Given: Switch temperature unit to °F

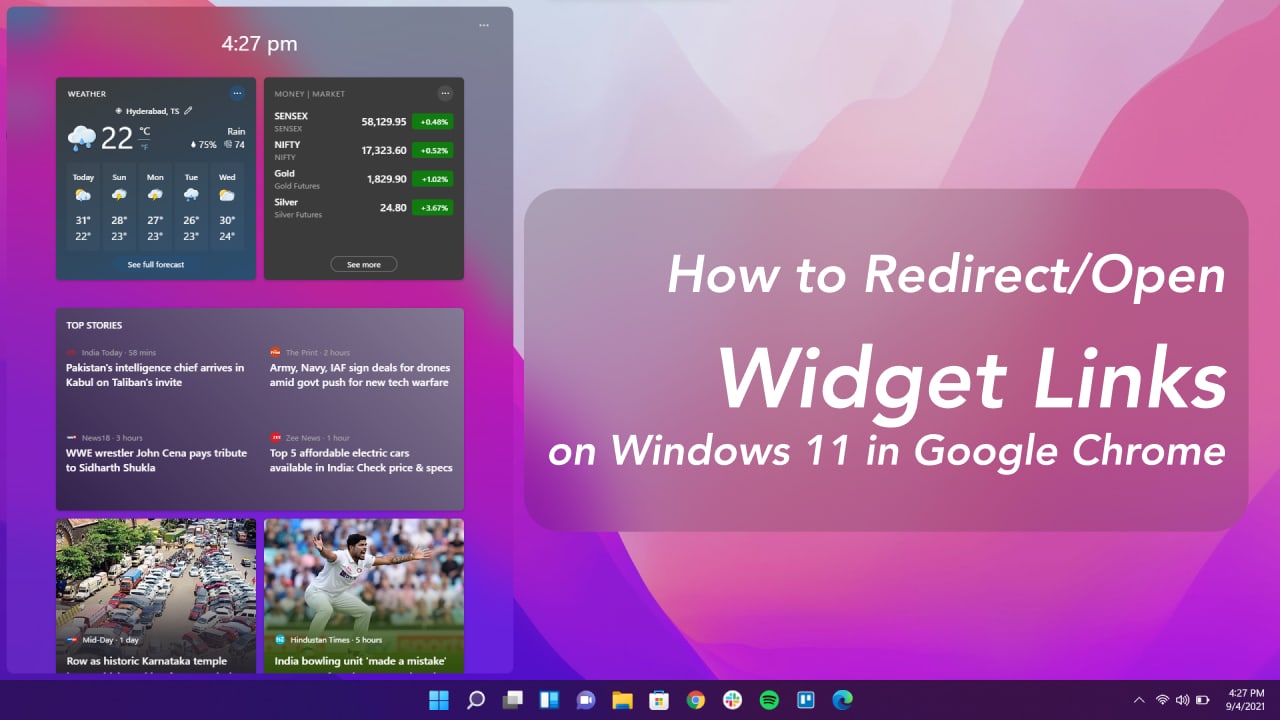Looking at the screenshot, I should click(145, 147).
